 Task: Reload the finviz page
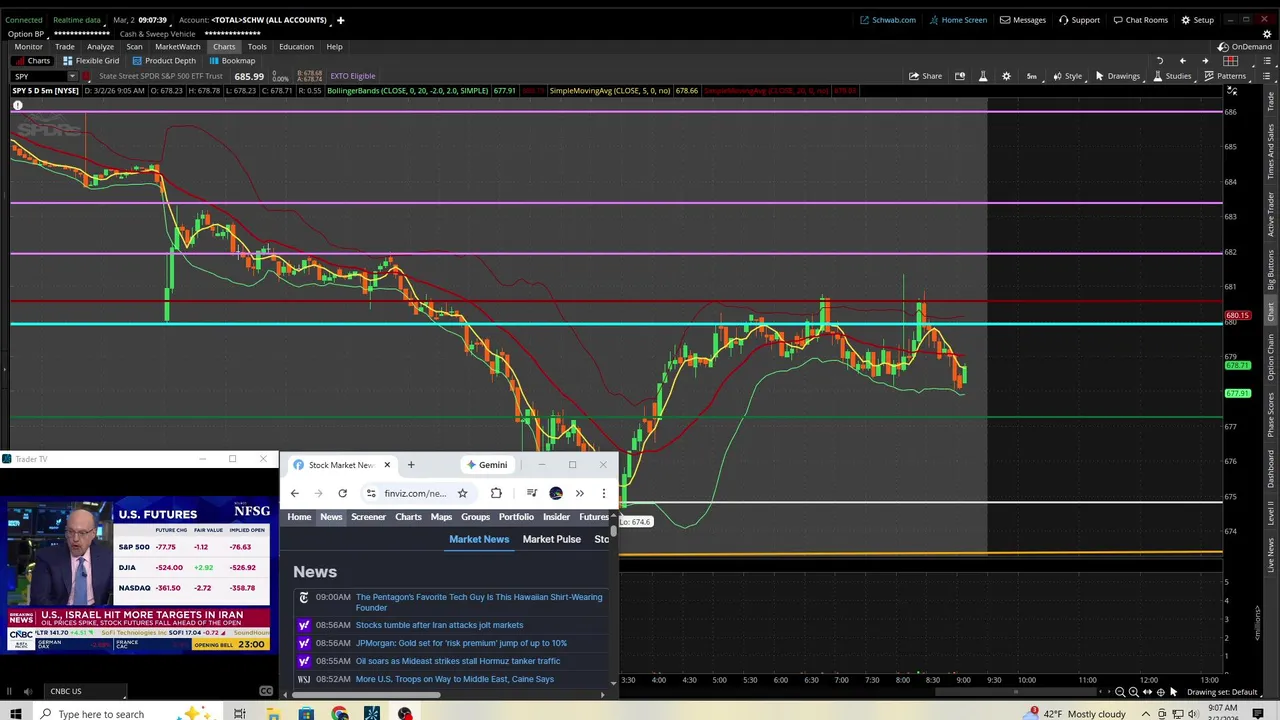click(x=342, y=493)
